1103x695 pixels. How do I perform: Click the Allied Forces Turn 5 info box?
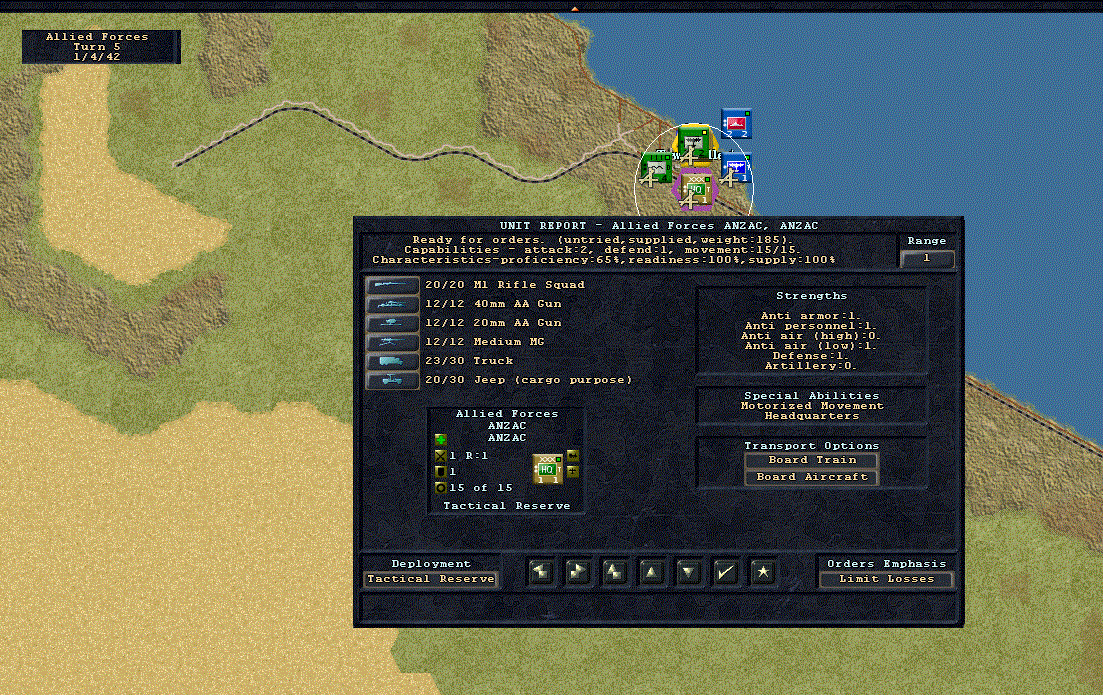[101, 46]
